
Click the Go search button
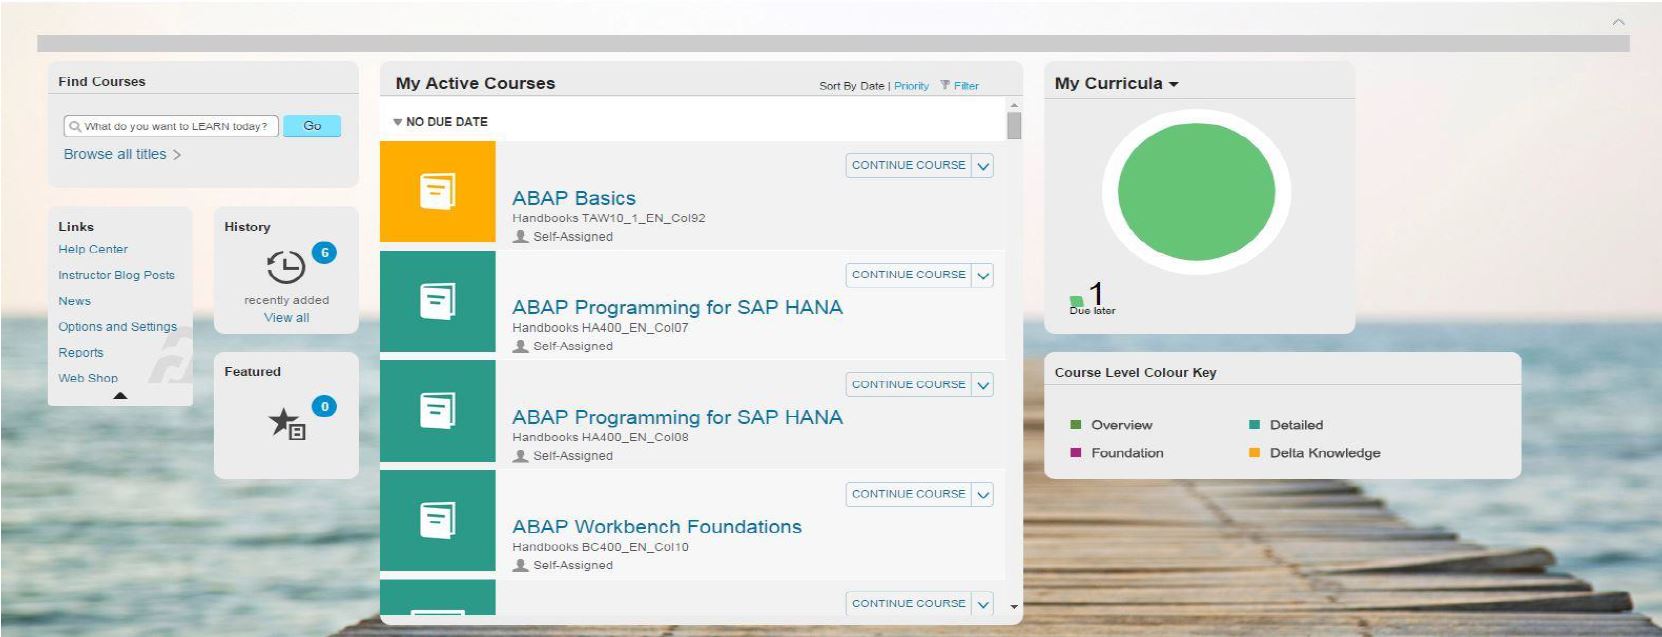pyautogui.click(x=312, y=126)
